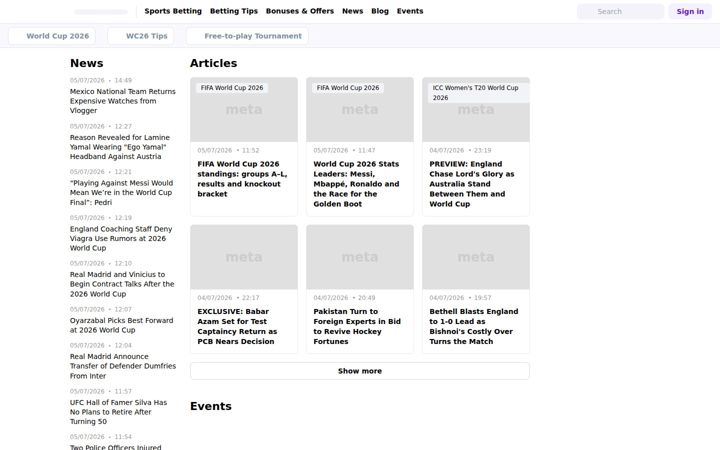Open the Sports Betting menu
720x450 pixels.
(x=173, y=11)
